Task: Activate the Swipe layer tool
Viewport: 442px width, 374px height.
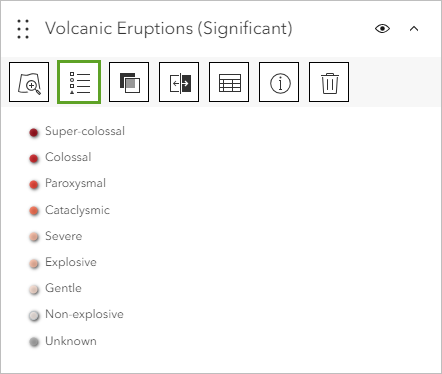Action: point(179,82)
